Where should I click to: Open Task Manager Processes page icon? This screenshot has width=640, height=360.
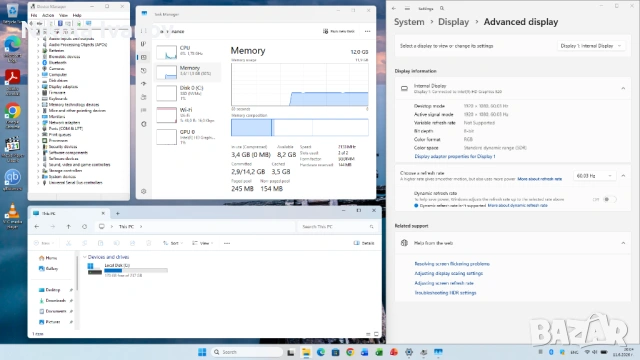144,44
